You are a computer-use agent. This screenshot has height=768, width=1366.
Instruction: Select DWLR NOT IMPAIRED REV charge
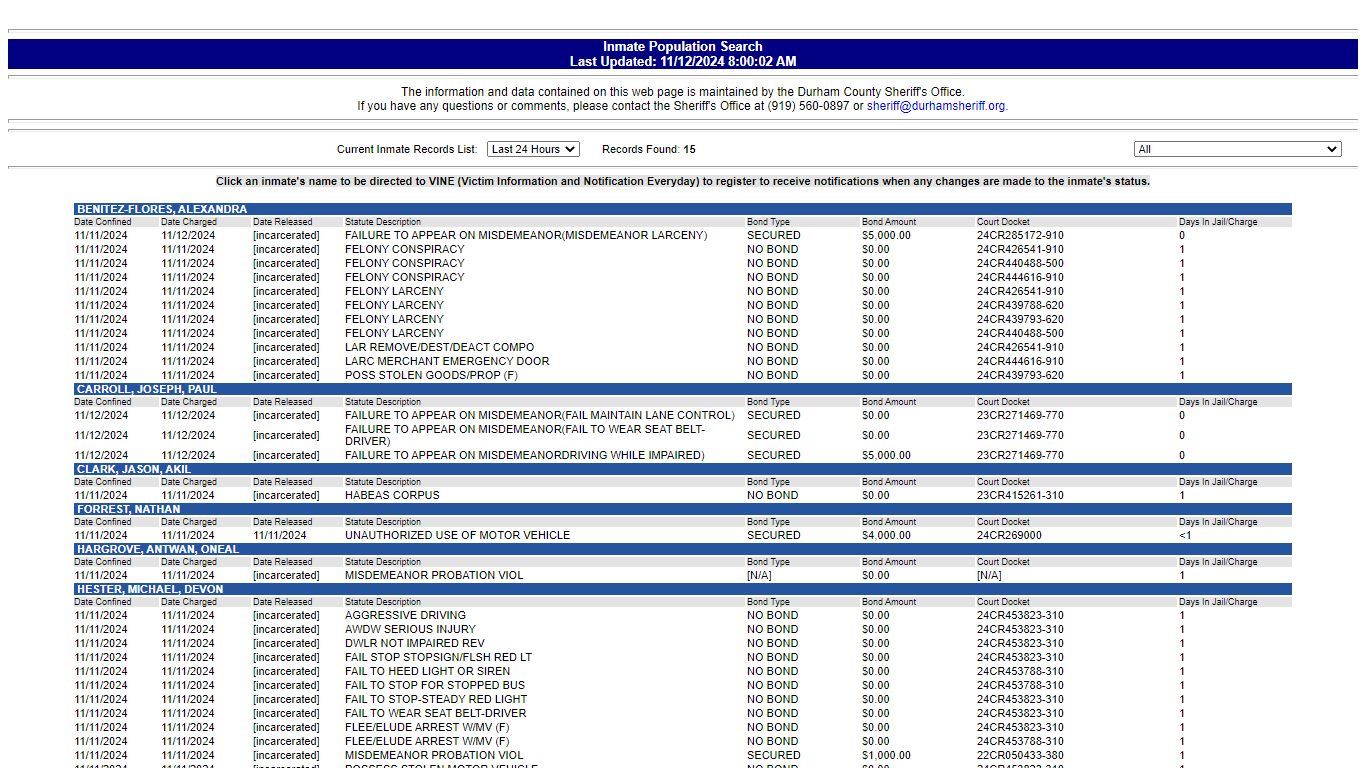click(x=415, y=644)
